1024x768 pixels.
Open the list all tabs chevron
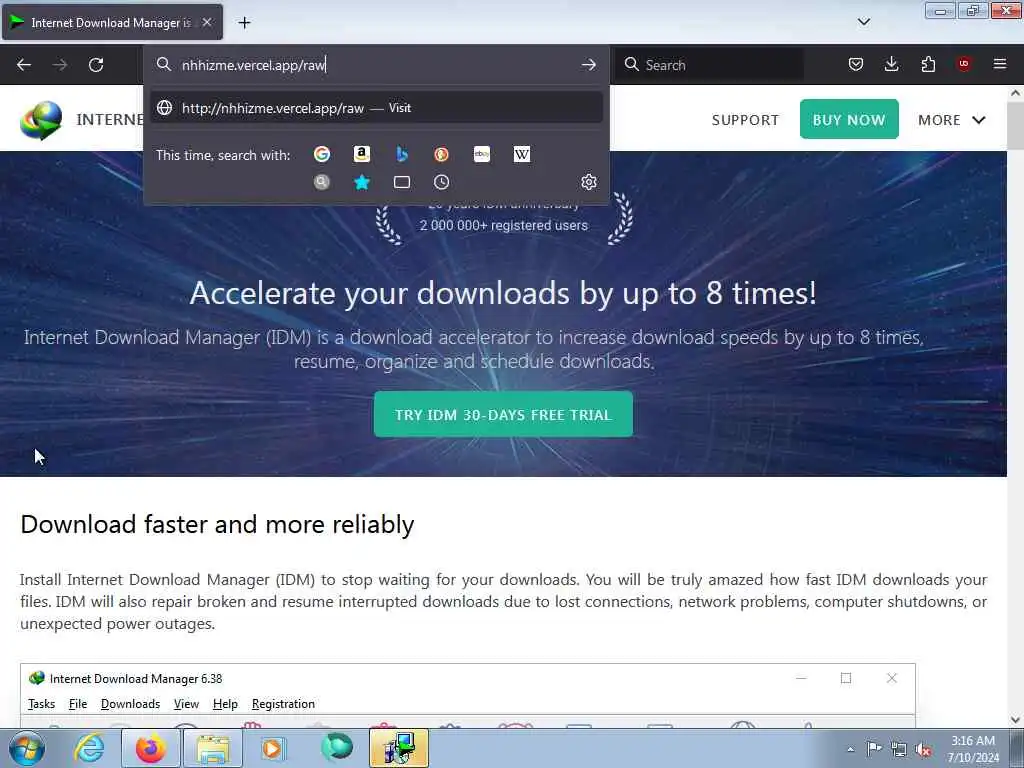(863, 22)
